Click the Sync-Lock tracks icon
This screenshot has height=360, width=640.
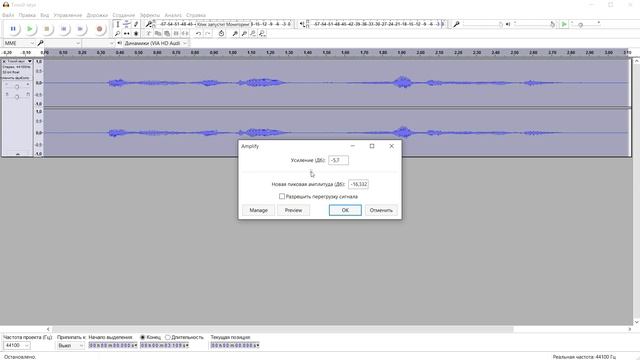tap(221, 33)
